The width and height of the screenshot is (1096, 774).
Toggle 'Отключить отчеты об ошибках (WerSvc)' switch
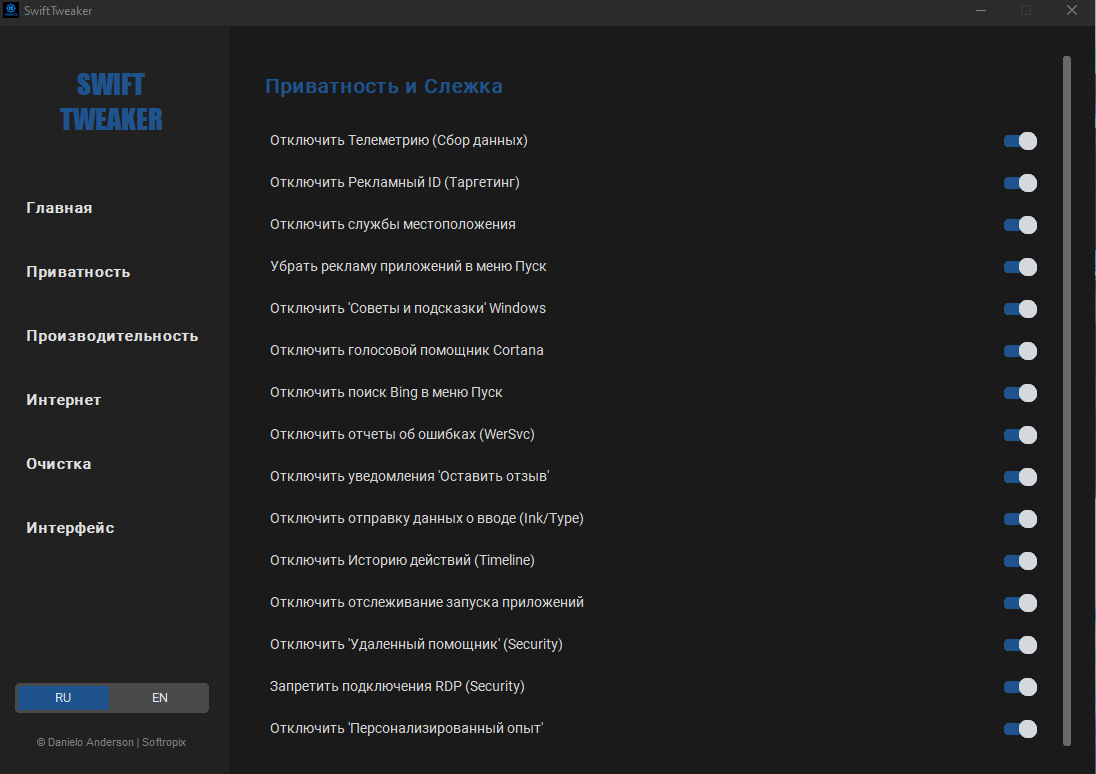click(1020, 435)
